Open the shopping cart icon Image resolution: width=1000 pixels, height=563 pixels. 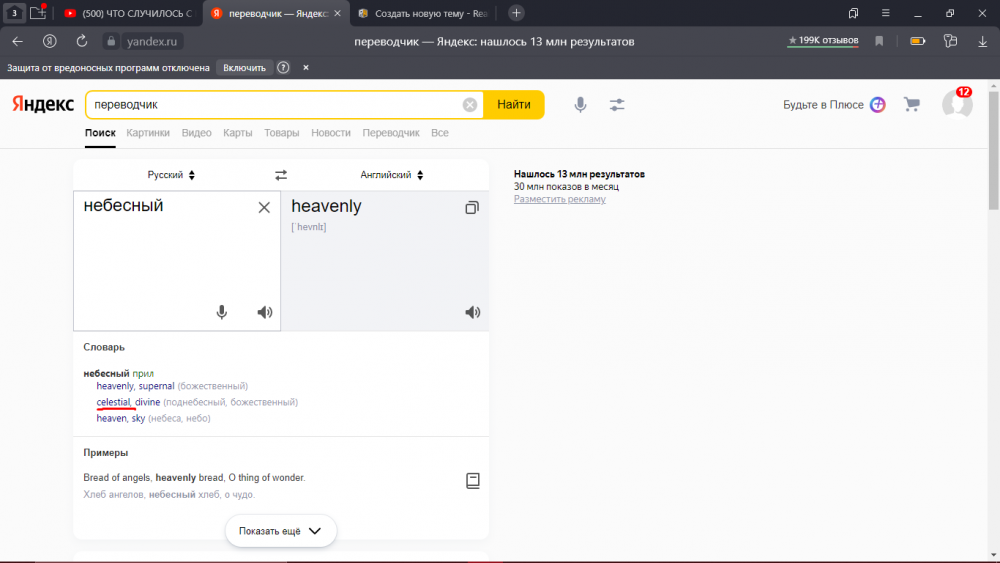point(912,105)
